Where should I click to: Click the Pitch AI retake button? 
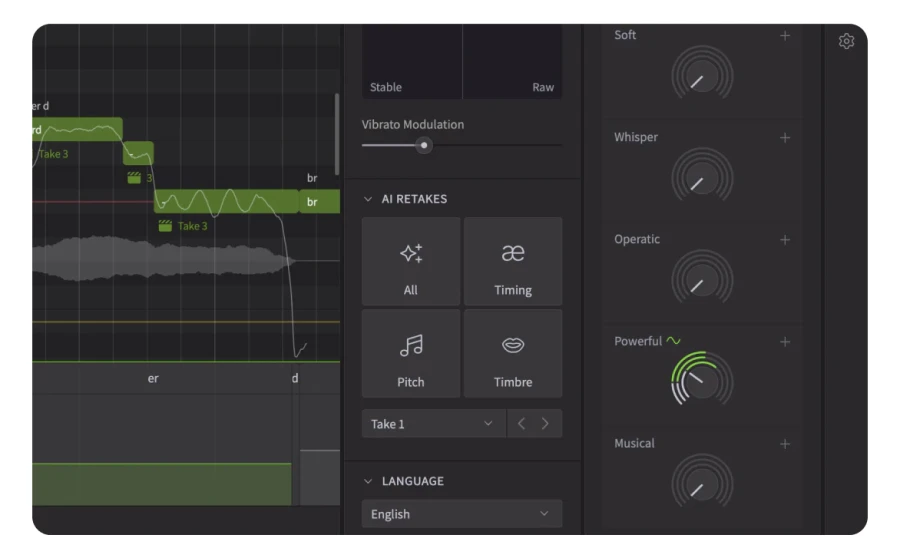pos(410,353)
